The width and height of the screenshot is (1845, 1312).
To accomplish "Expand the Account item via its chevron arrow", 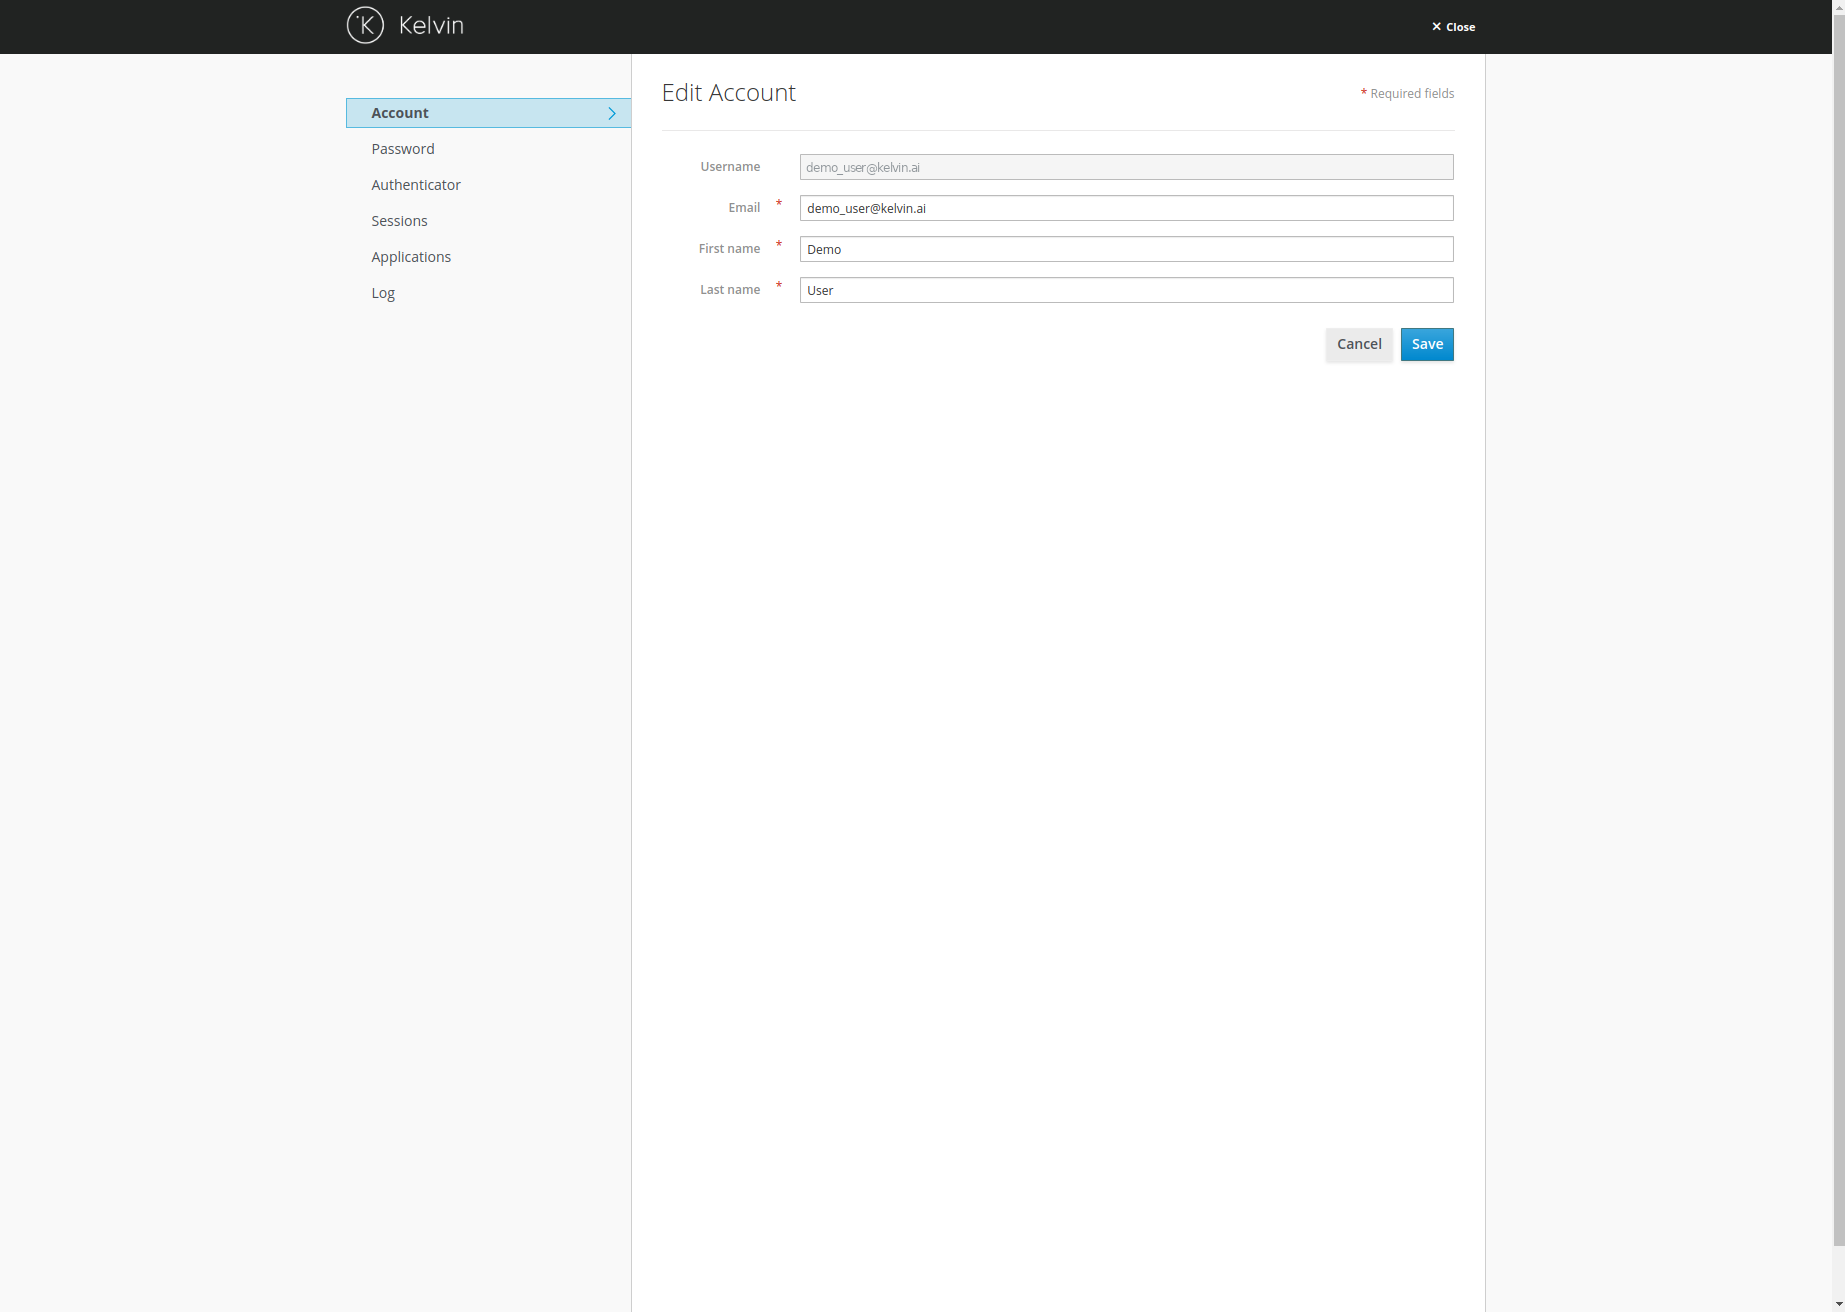I will (611, 113).
